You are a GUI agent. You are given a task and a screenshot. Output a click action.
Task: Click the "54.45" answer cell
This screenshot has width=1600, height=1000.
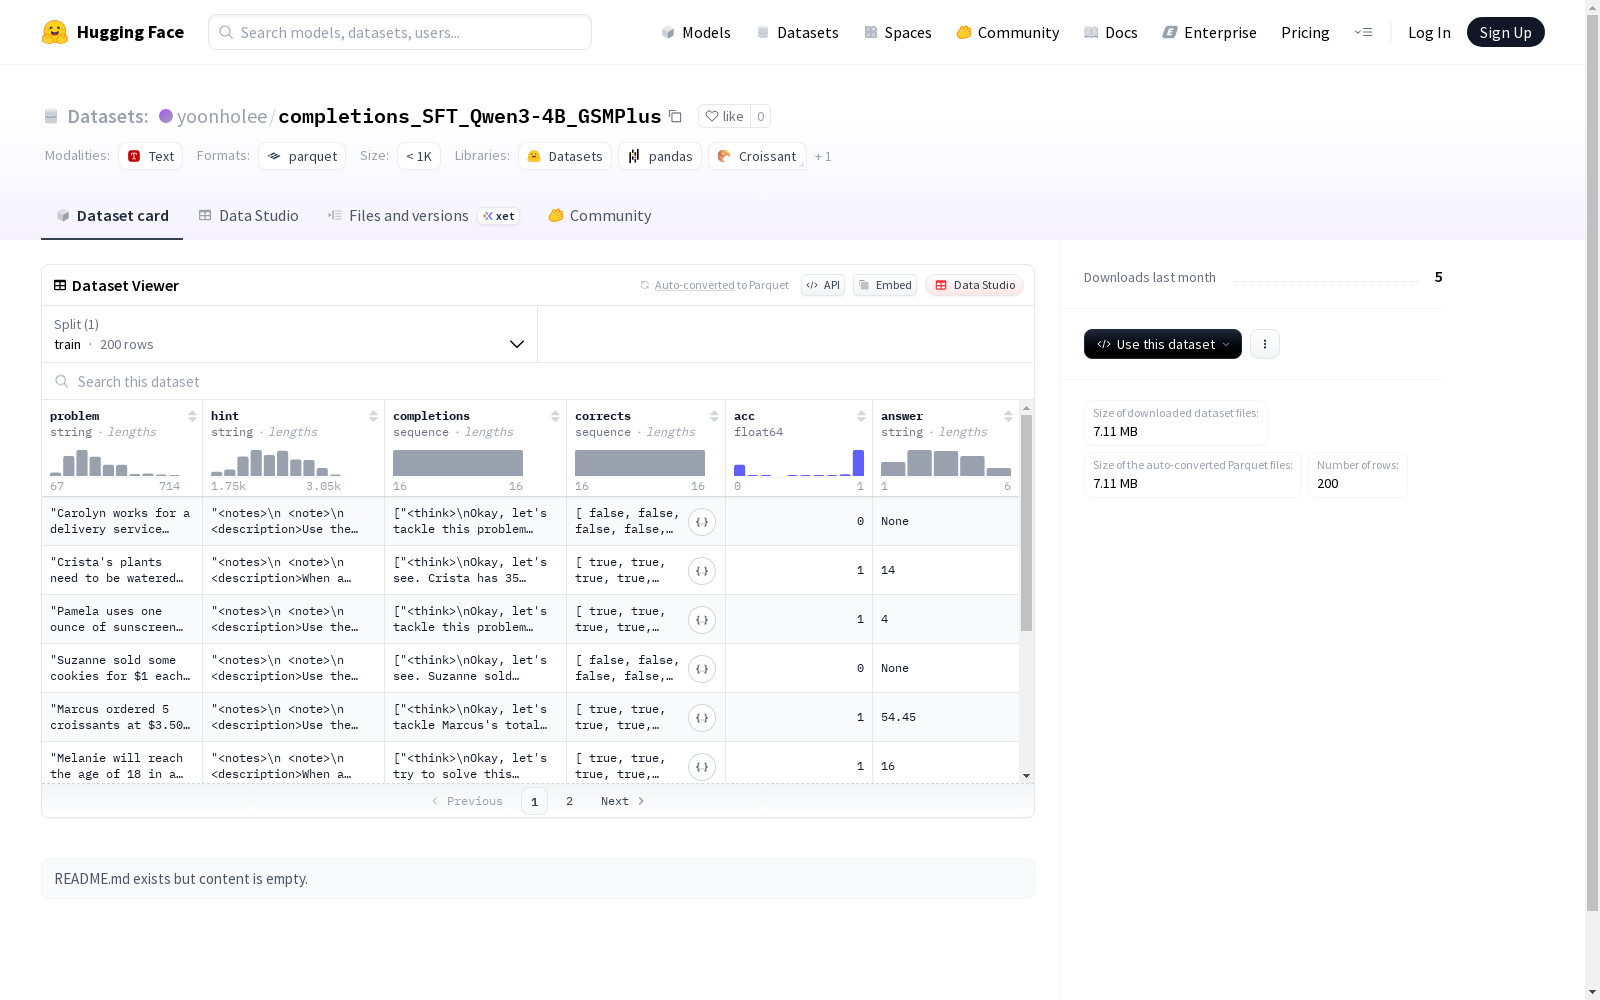946,718
